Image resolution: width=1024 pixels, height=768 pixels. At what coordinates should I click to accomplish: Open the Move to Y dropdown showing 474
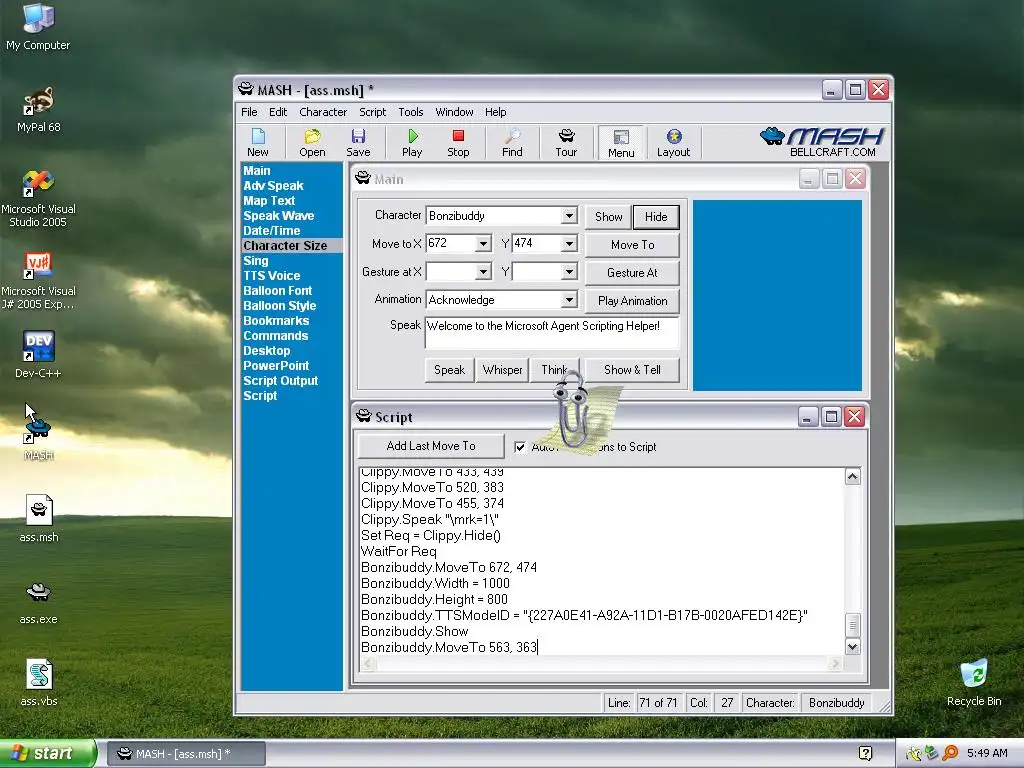click(x=569, y=244)
